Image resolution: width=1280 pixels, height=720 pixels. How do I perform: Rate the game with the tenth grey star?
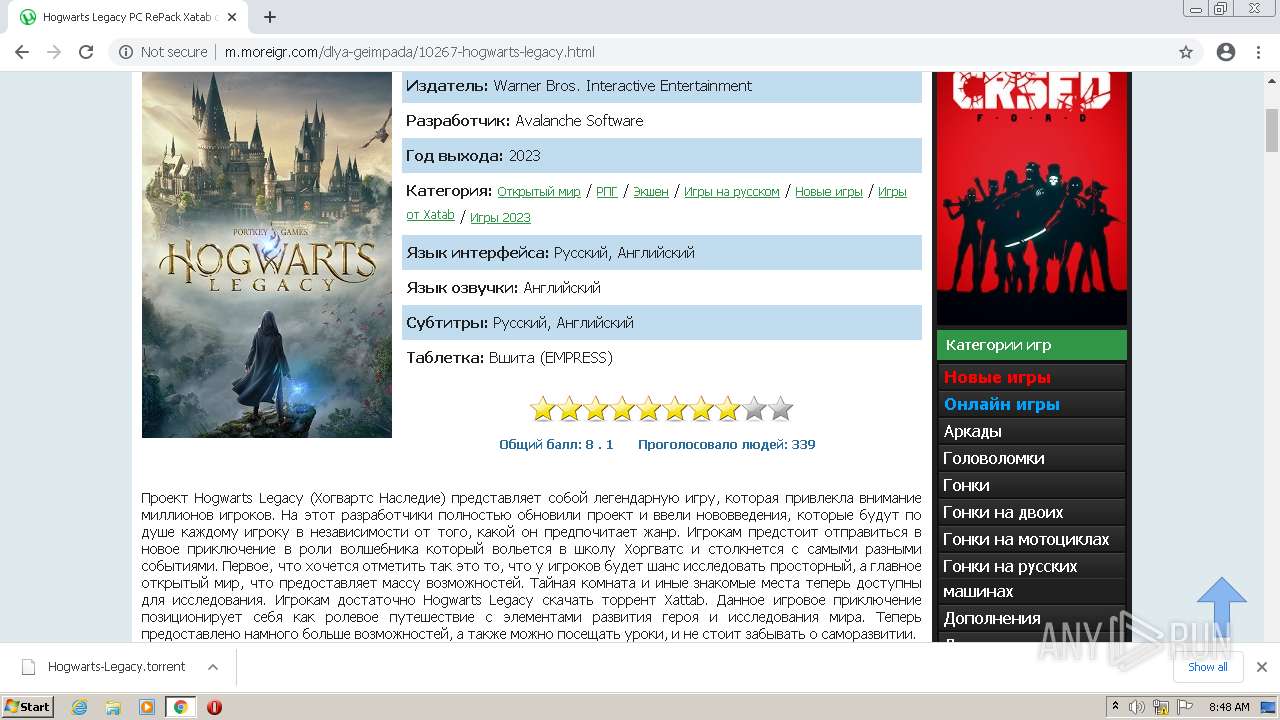[x=781, y=409]
